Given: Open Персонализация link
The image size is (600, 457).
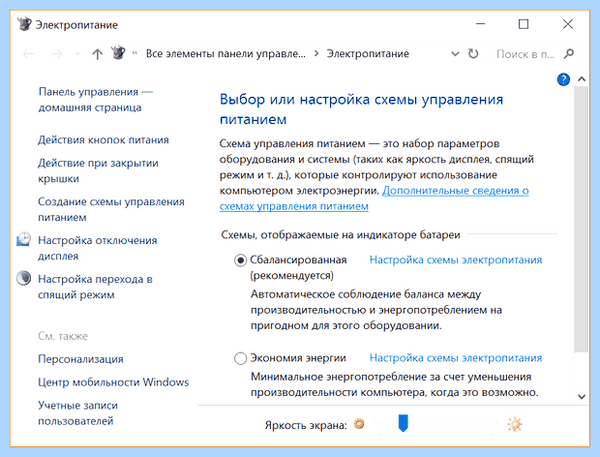Looking at the screenshot, I should (81, 359).
